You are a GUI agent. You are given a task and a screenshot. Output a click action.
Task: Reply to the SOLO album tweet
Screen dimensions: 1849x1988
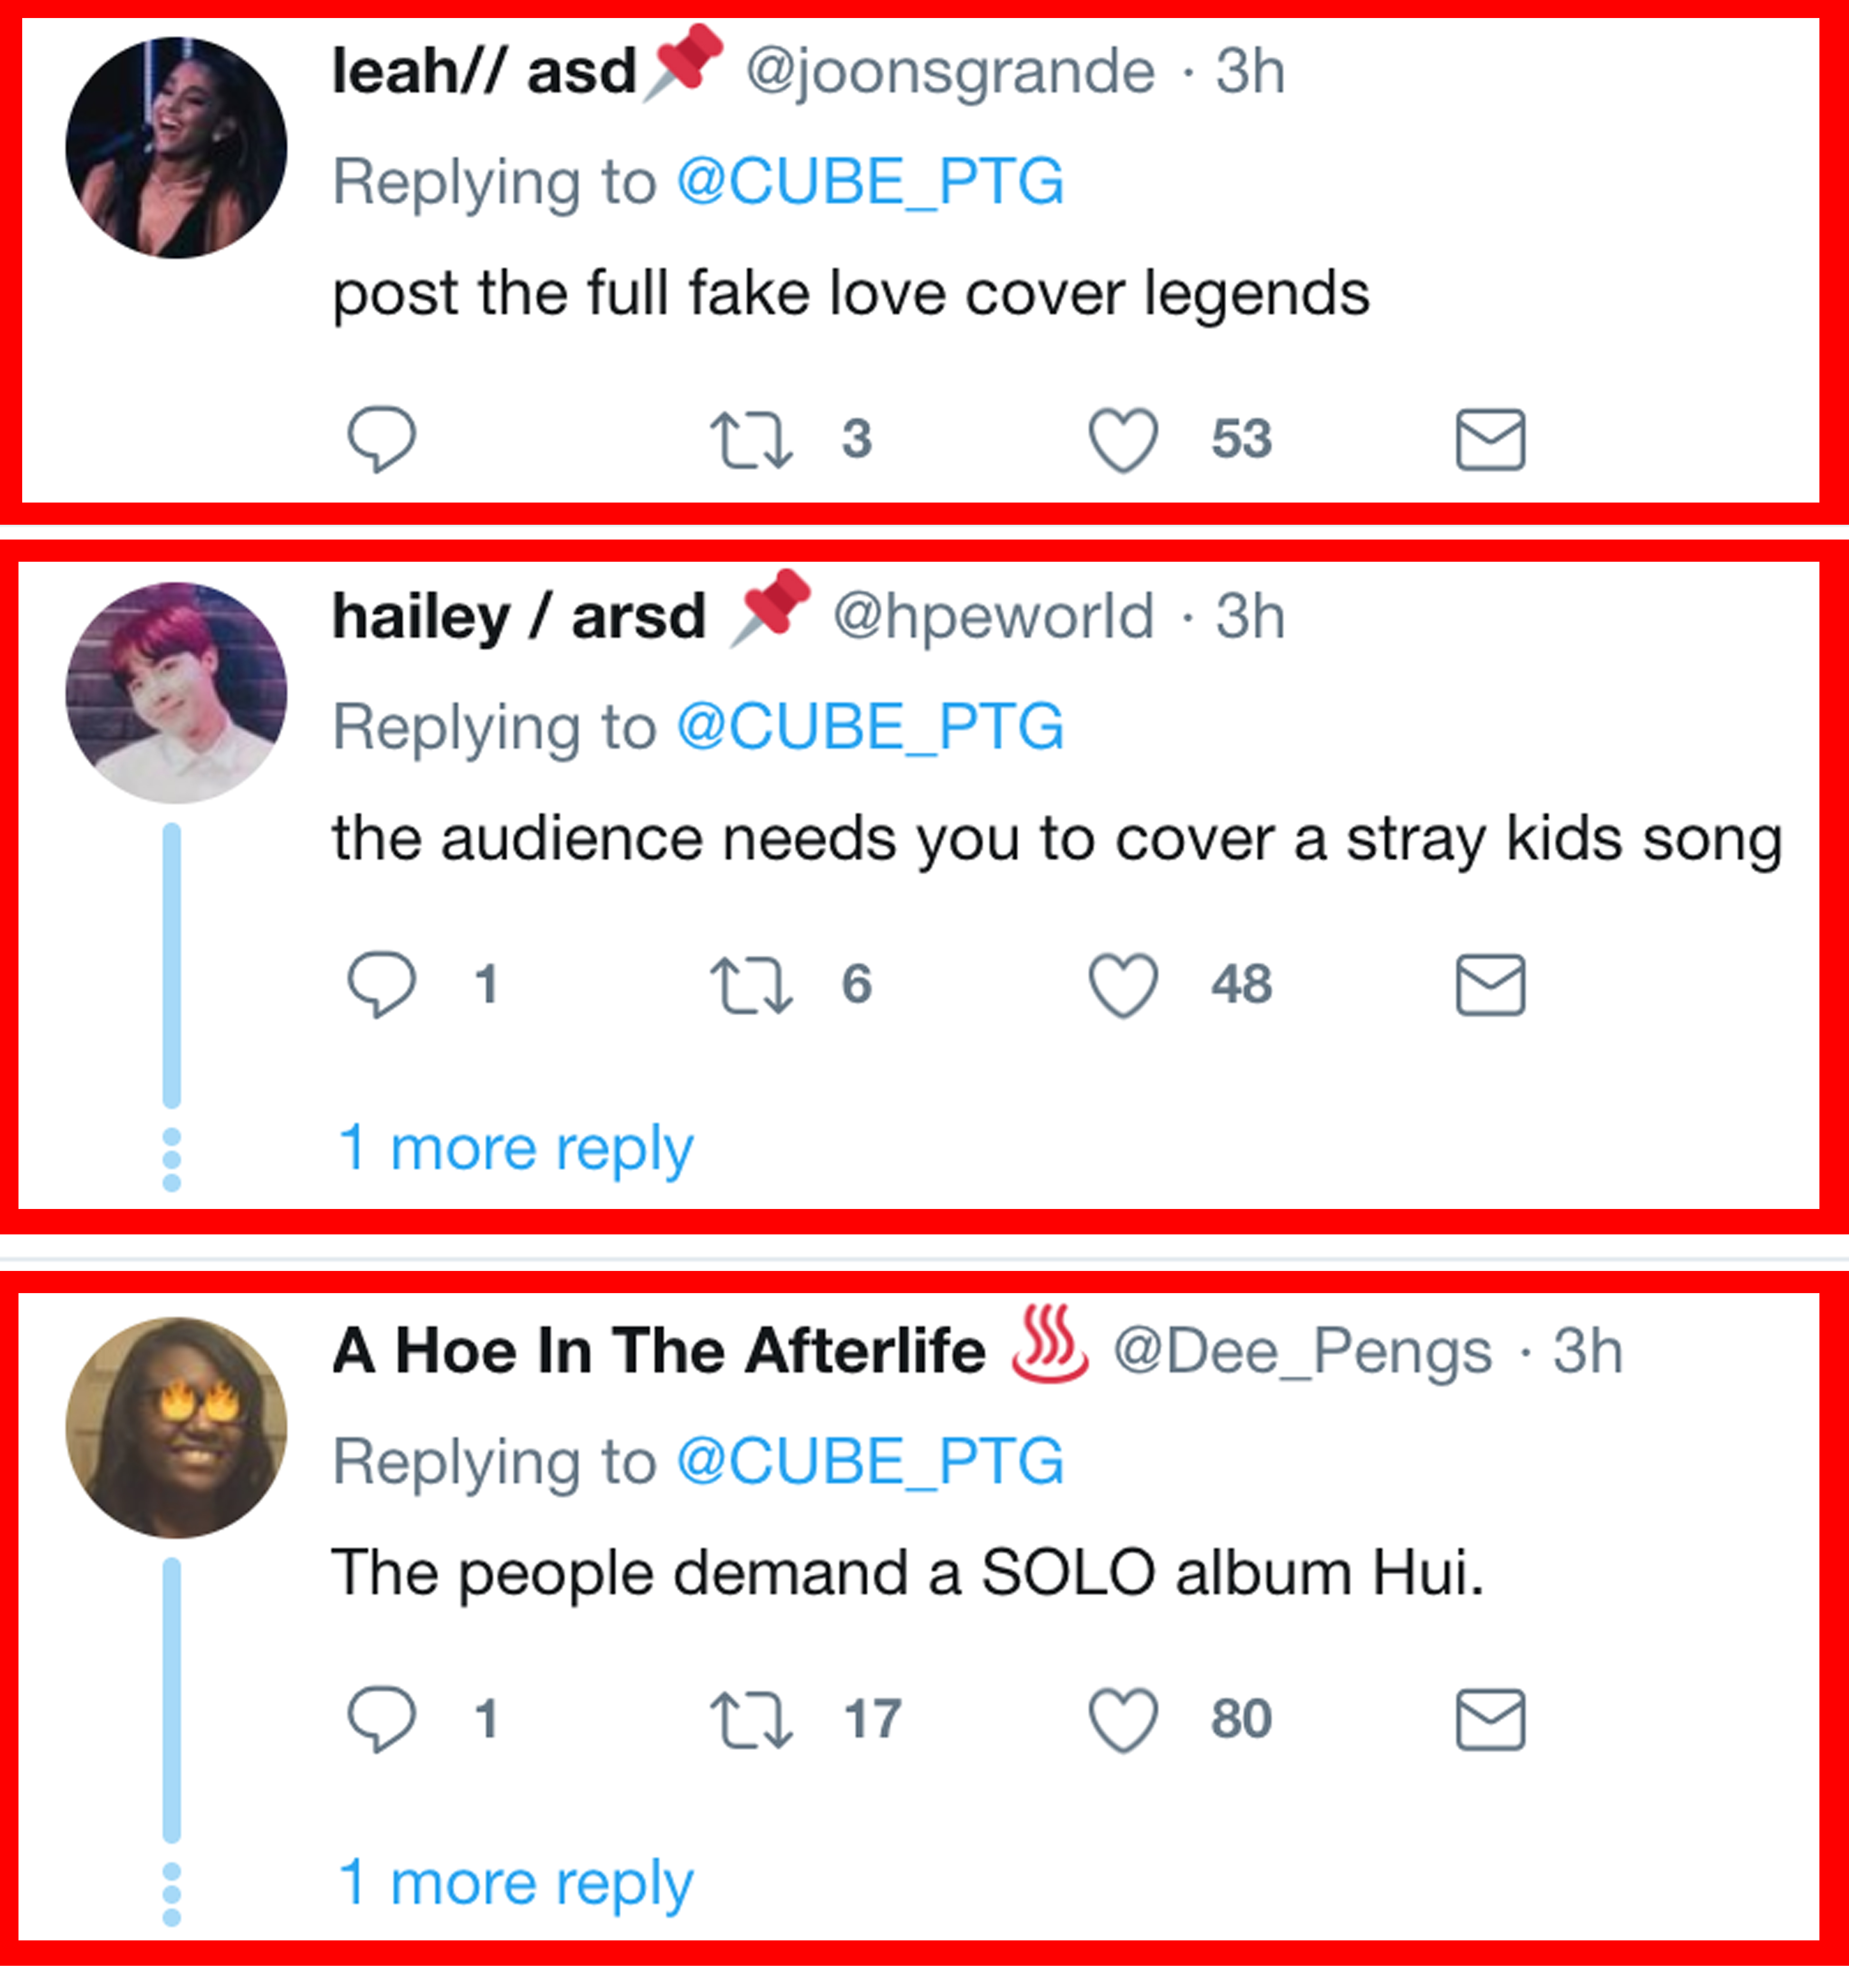click(381, 1719)
